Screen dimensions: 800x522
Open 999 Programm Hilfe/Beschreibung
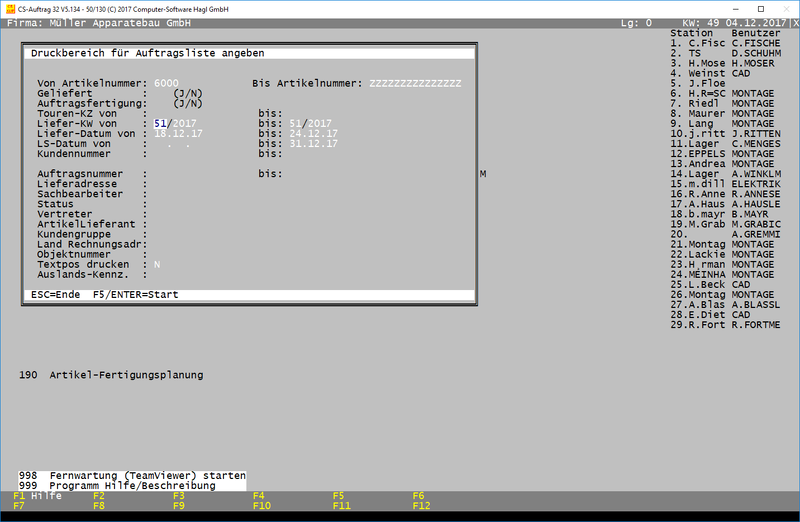tap(131, 486)
